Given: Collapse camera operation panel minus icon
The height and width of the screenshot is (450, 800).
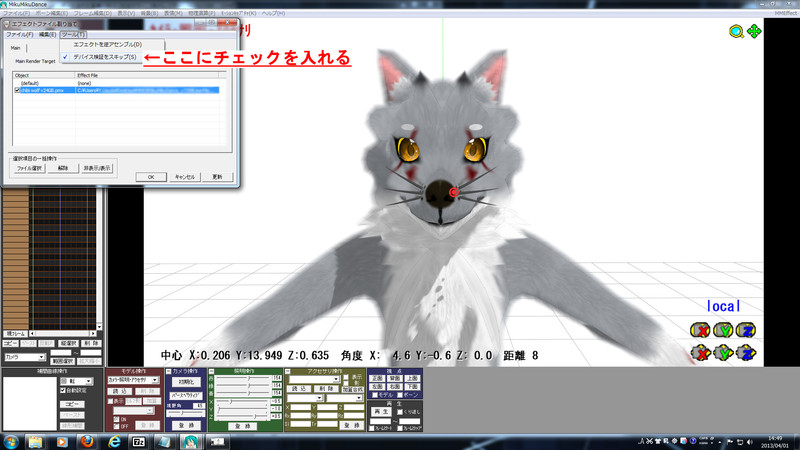Looking at the screenshot, I should click(x=169, y=371).
